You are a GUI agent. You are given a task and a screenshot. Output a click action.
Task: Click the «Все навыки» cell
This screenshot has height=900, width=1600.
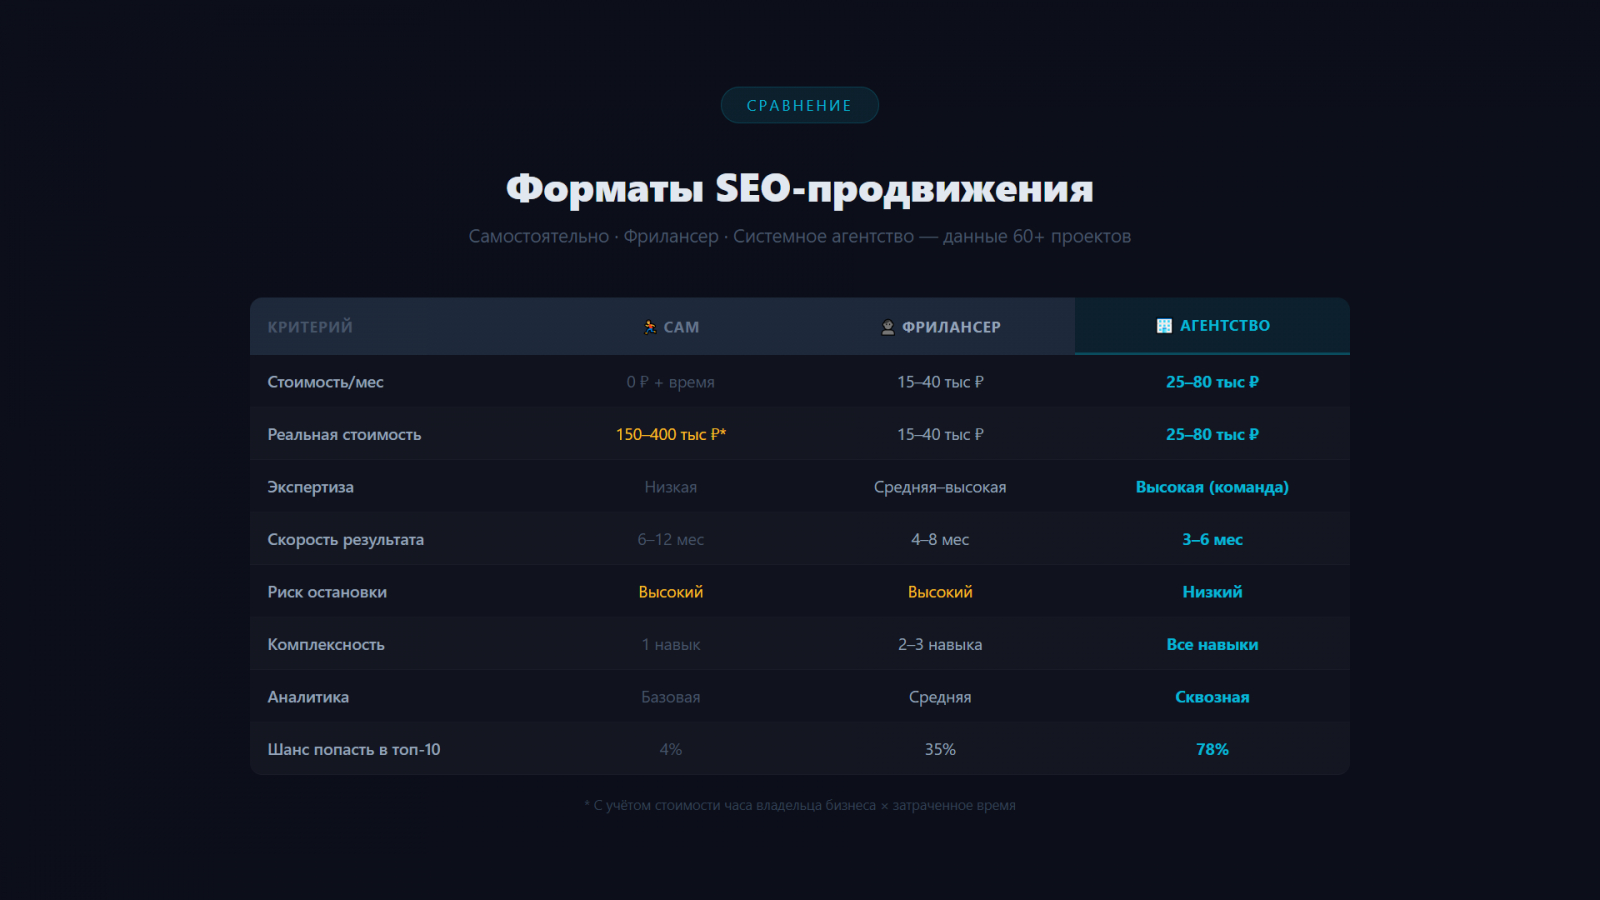(1212, 645)
